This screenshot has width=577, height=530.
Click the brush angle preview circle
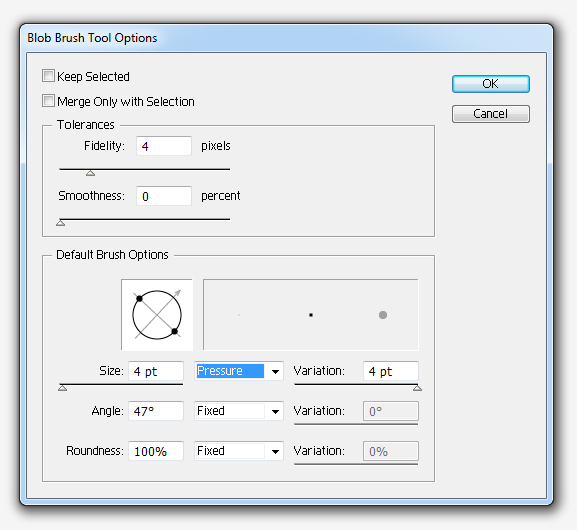(x=157, y=315)
